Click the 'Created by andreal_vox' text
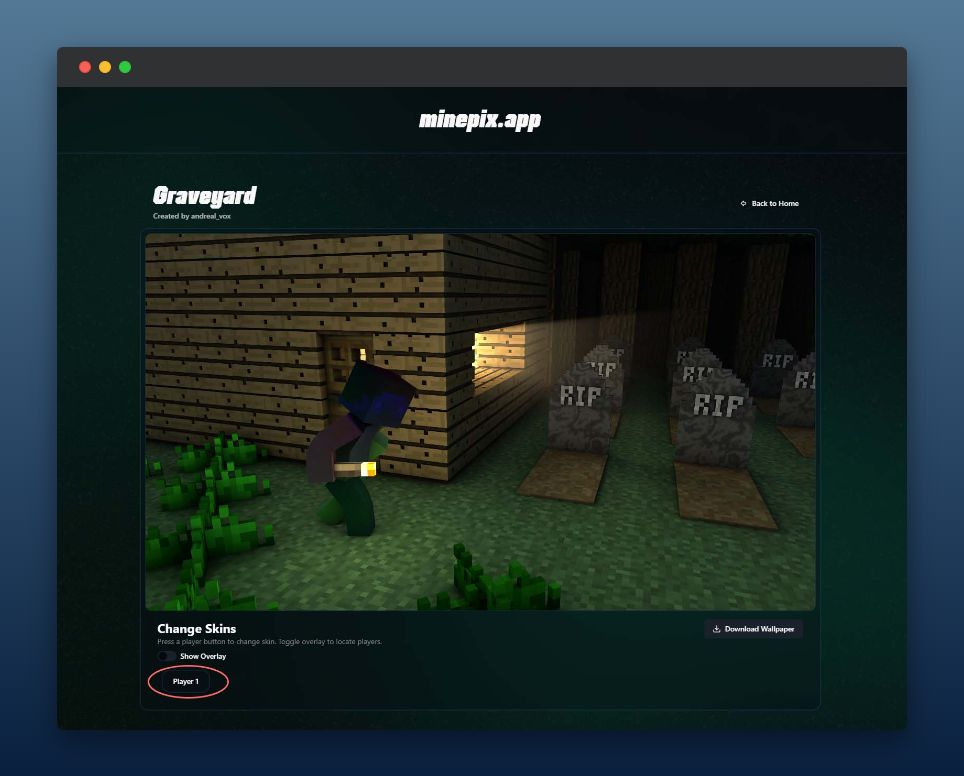964x776 pixels. click(192, 216)
